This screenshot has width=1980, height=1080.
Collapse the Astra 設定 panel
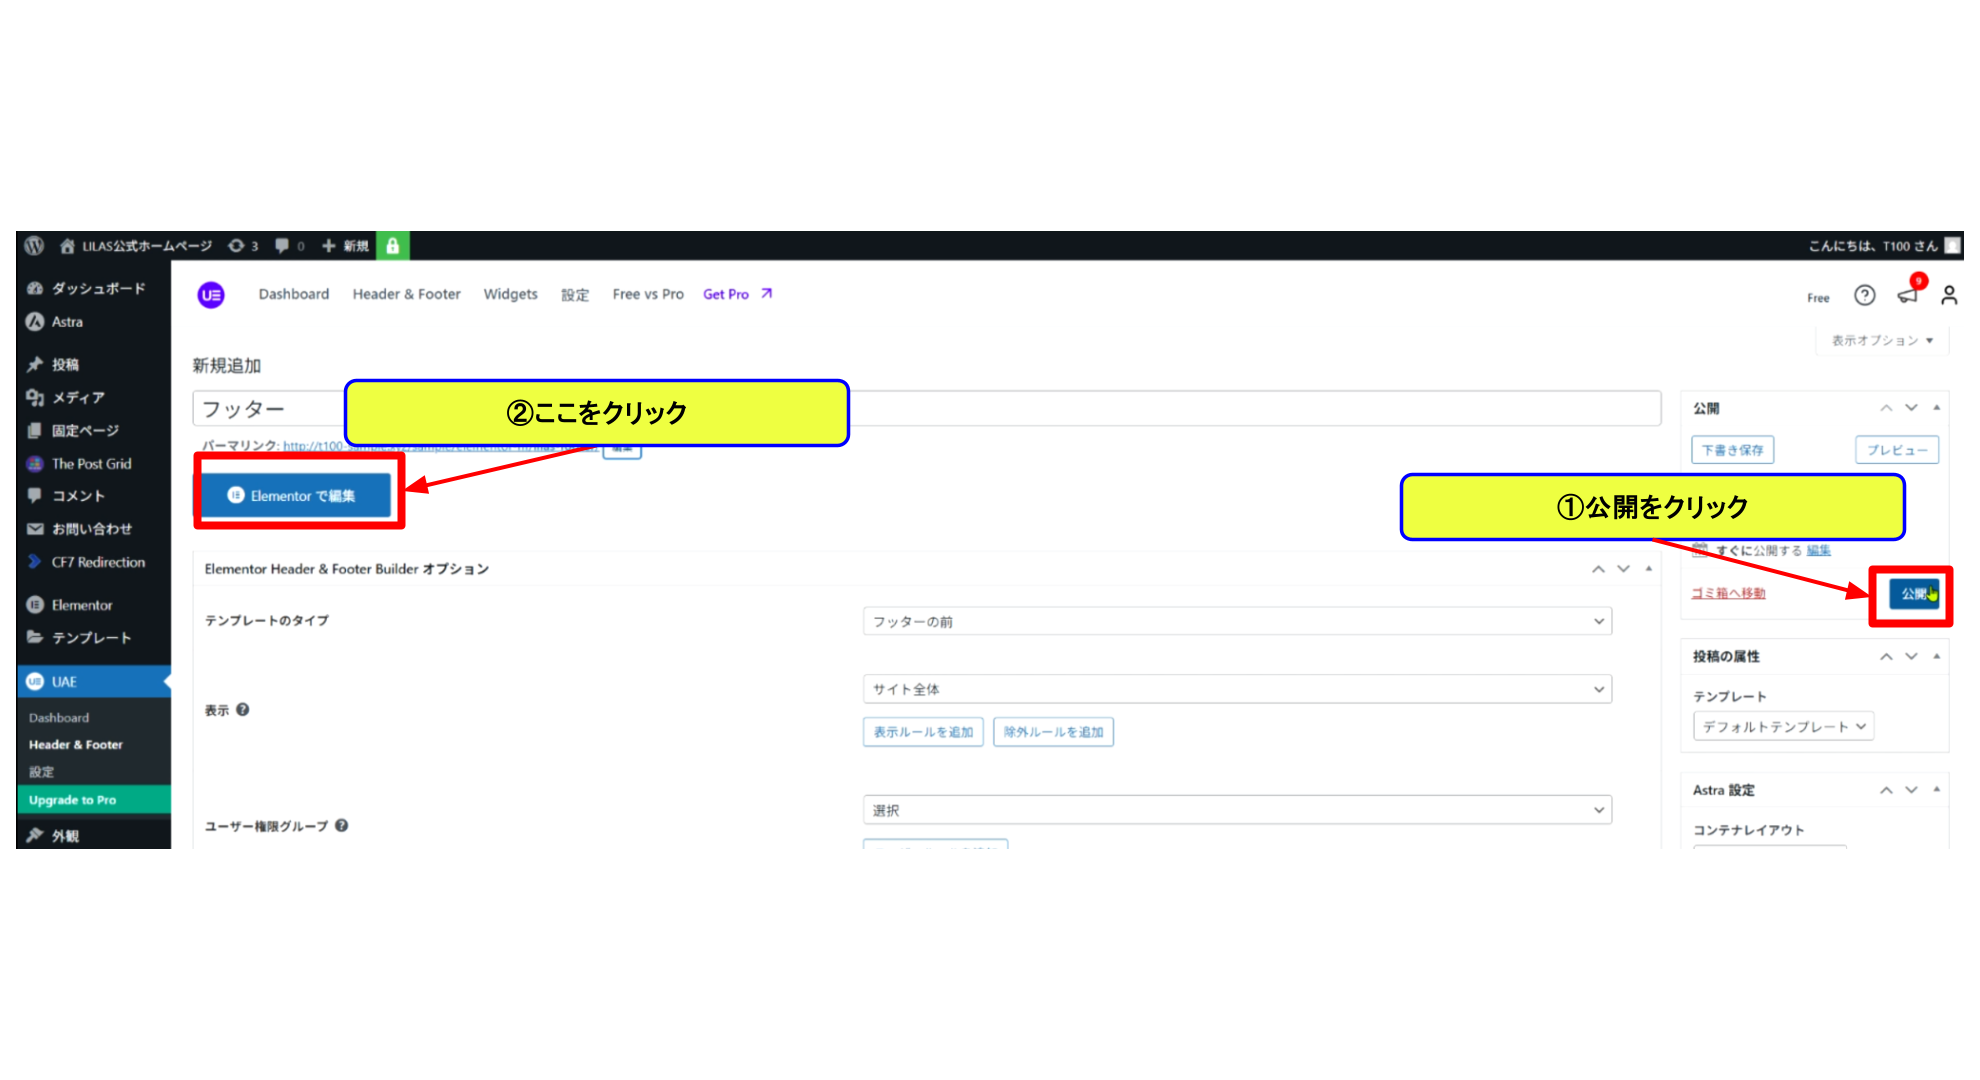[1937, 790]
